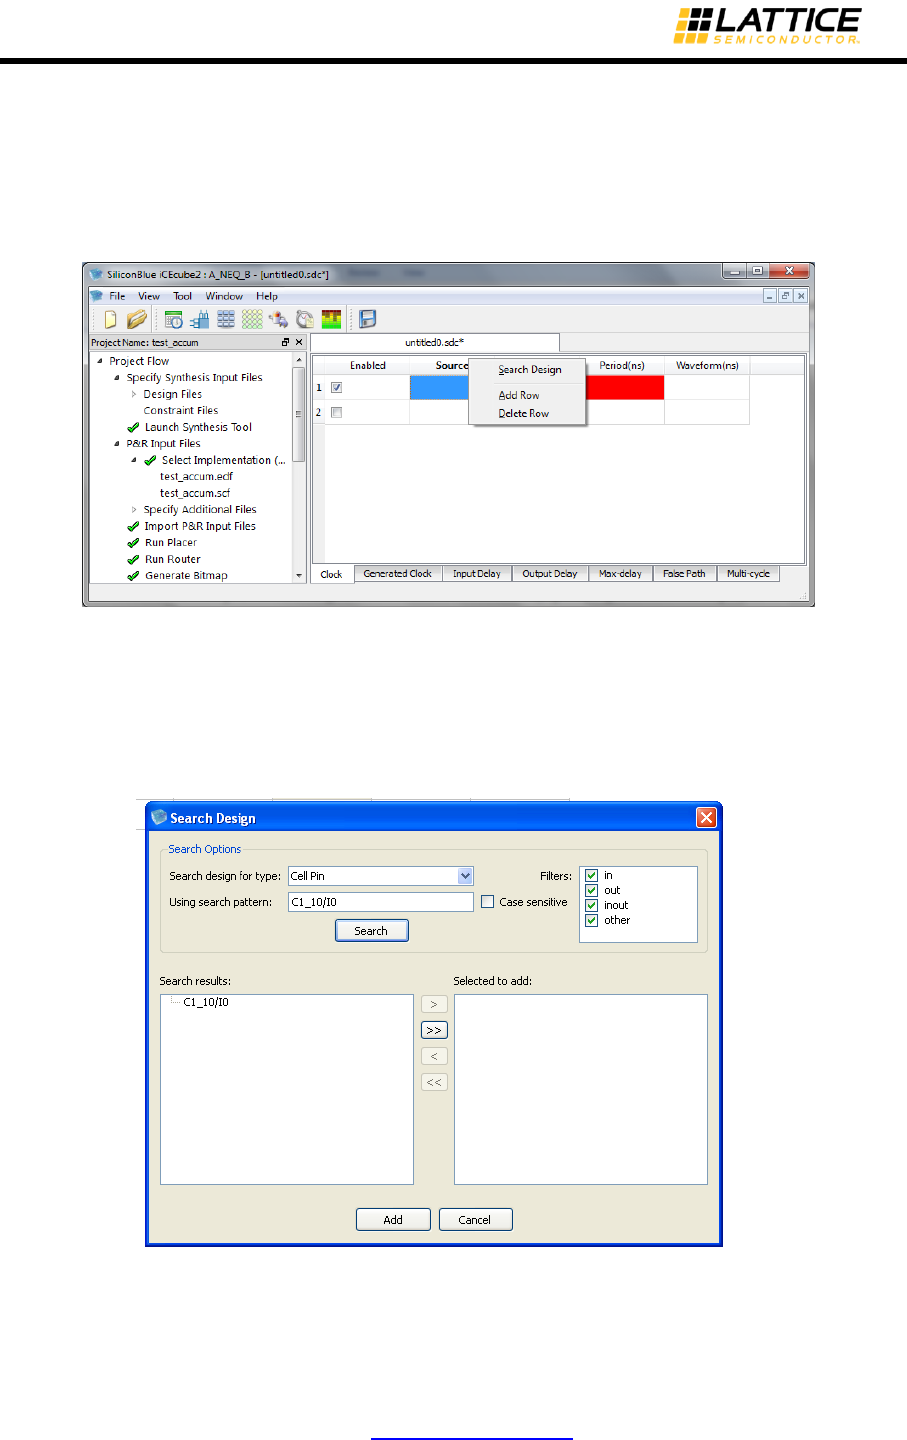Open the Window menu
This screenshot has width=907, height=1440.
pyautogui.click(x=224, y=296)
